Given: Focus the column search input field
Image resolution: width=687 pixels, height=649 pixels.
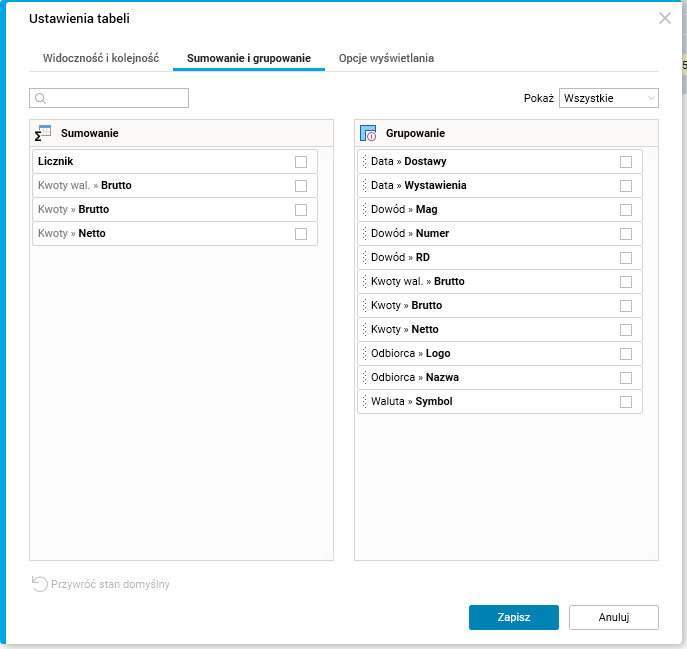Looking at the screenshot, I should [x=117, y=98].
